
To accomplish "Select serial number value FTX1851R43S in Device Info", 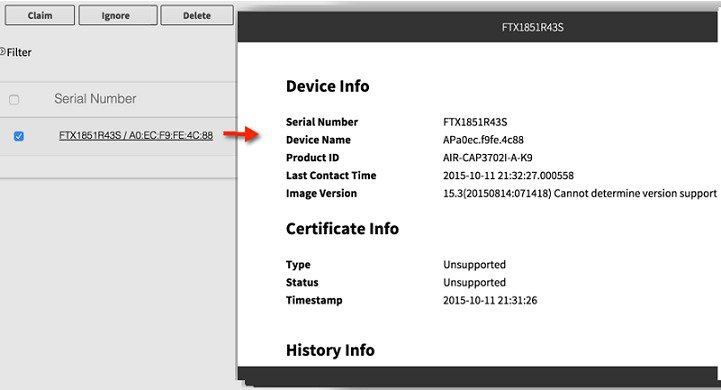I will [475, 122].
